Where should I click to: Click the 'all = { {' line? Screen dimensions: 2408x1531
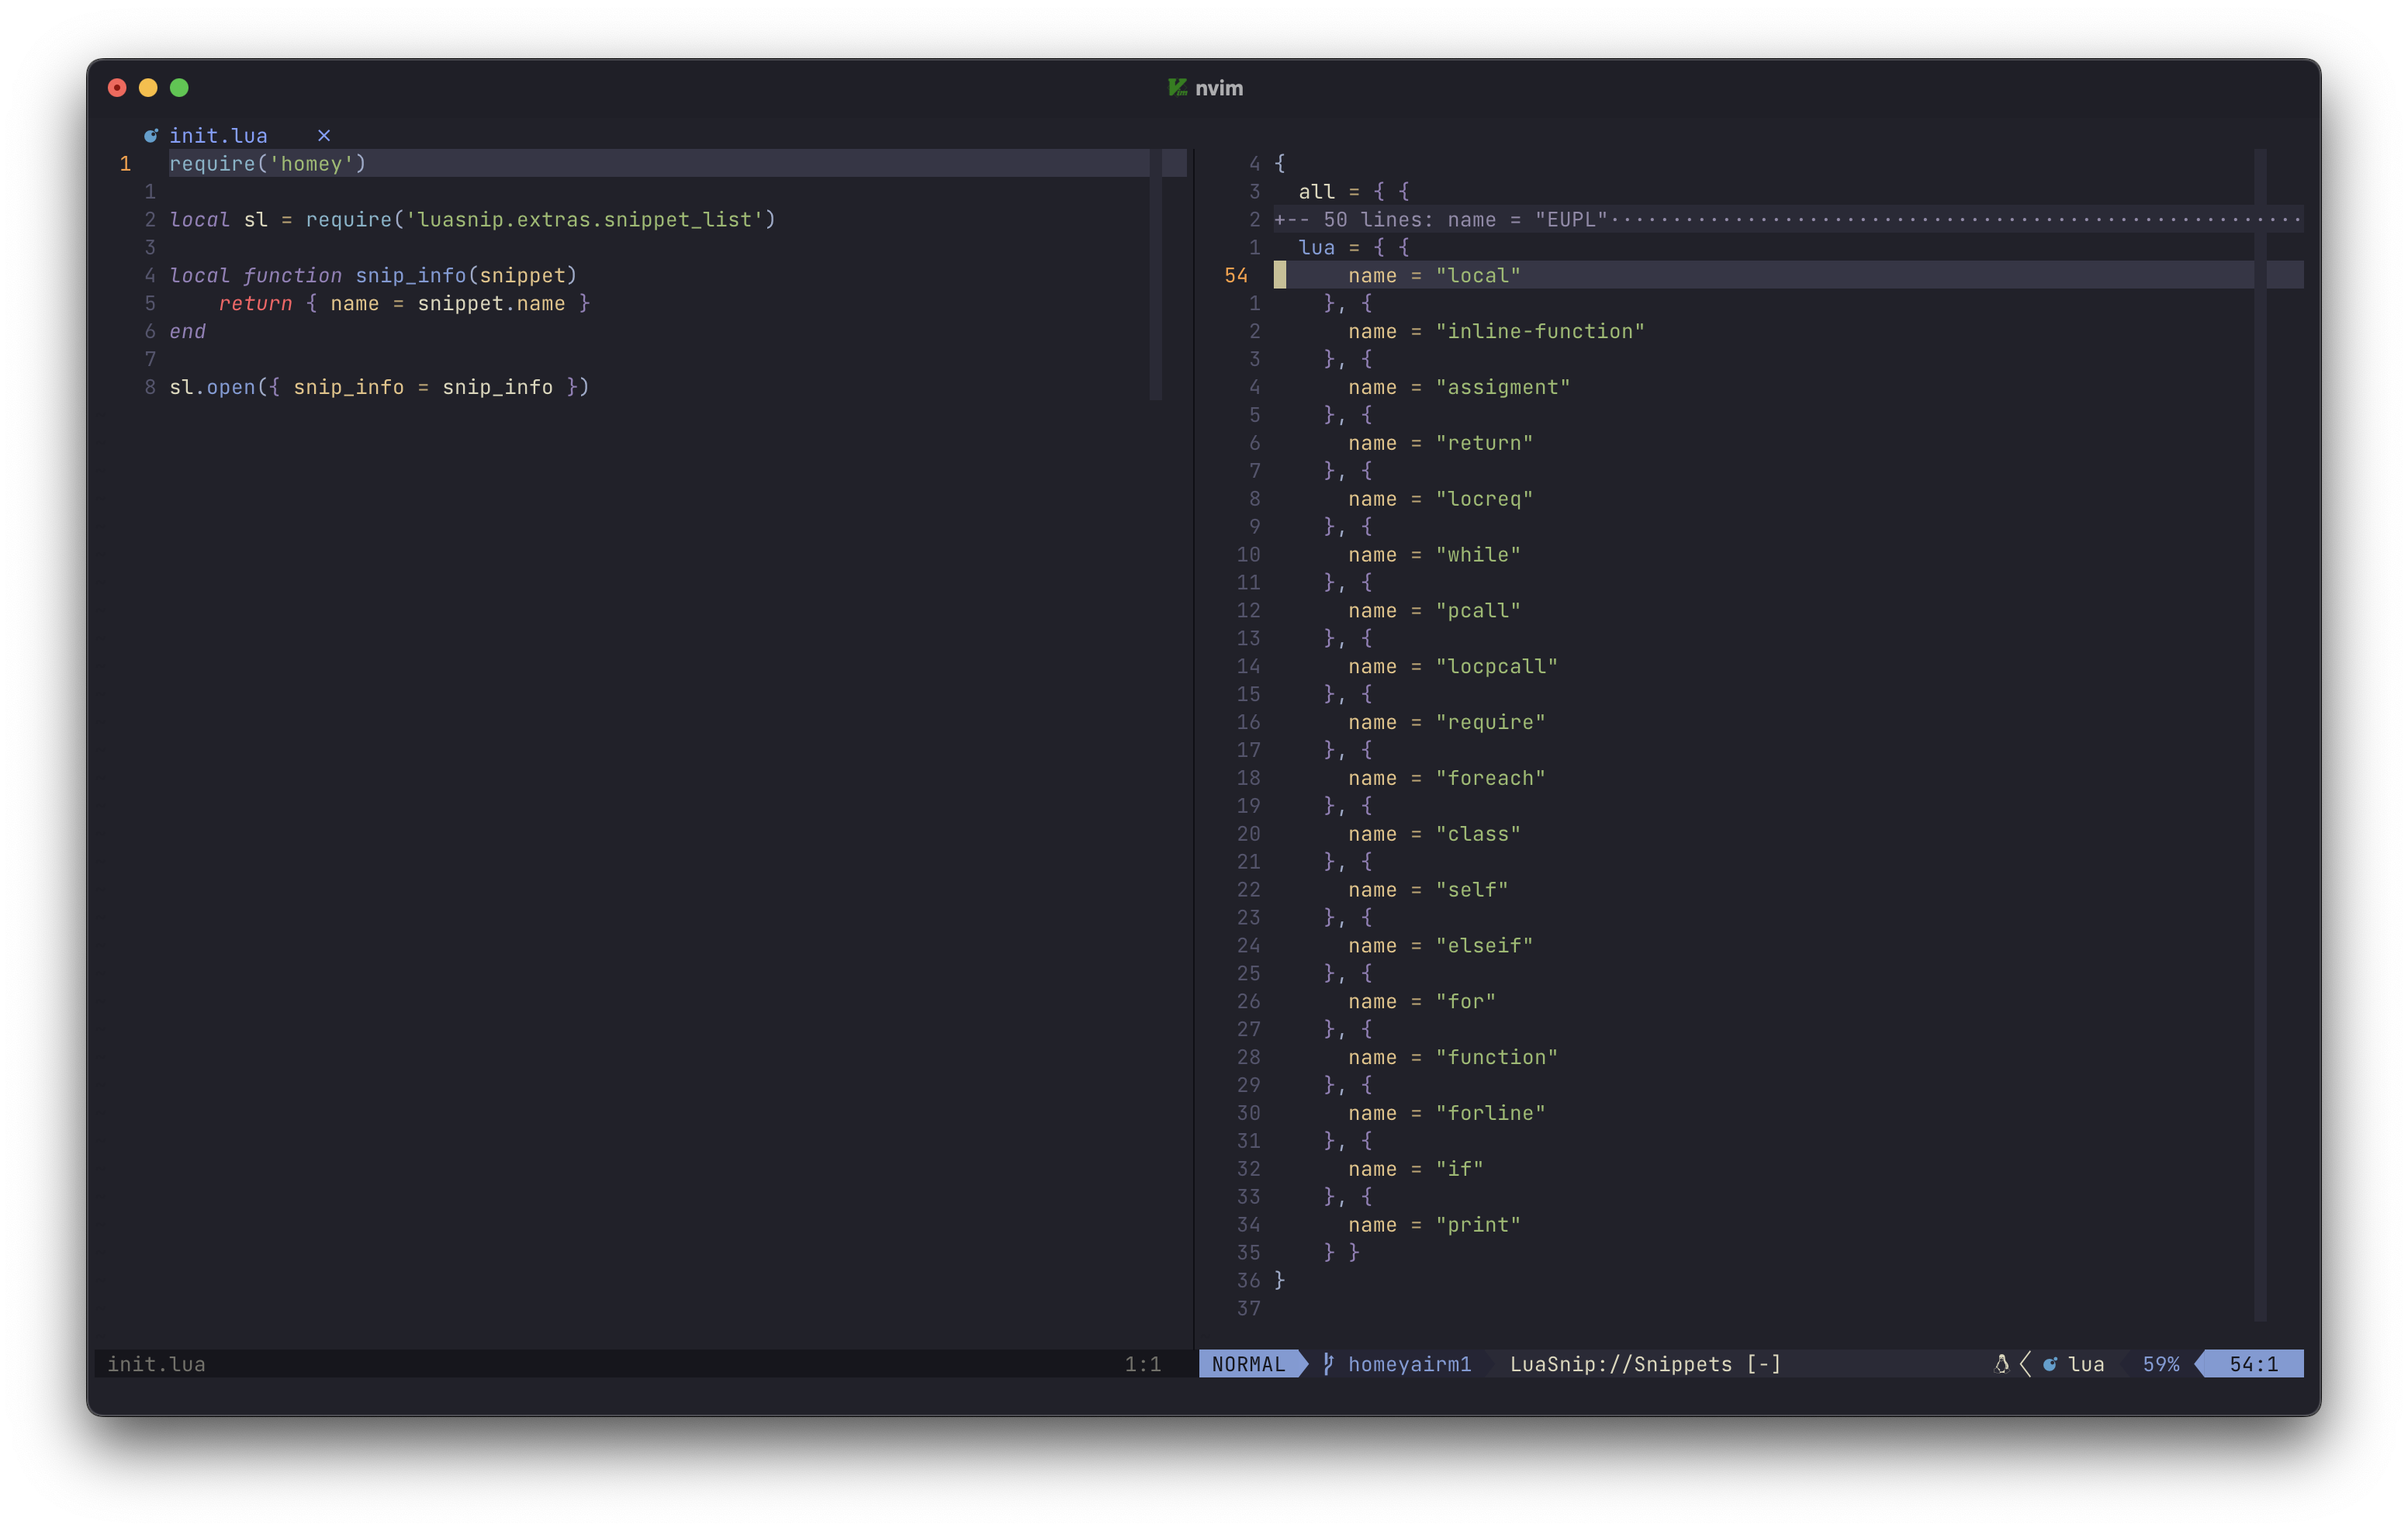[x=1353, y=191]
